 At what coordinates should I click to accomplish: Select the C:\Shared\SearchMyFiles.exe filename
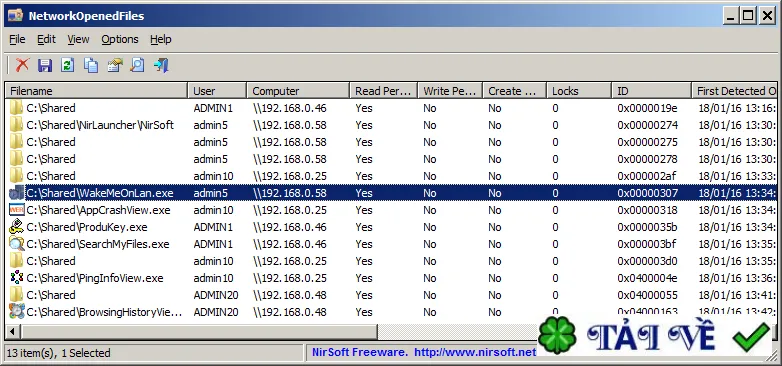click(x=98, y=244)
